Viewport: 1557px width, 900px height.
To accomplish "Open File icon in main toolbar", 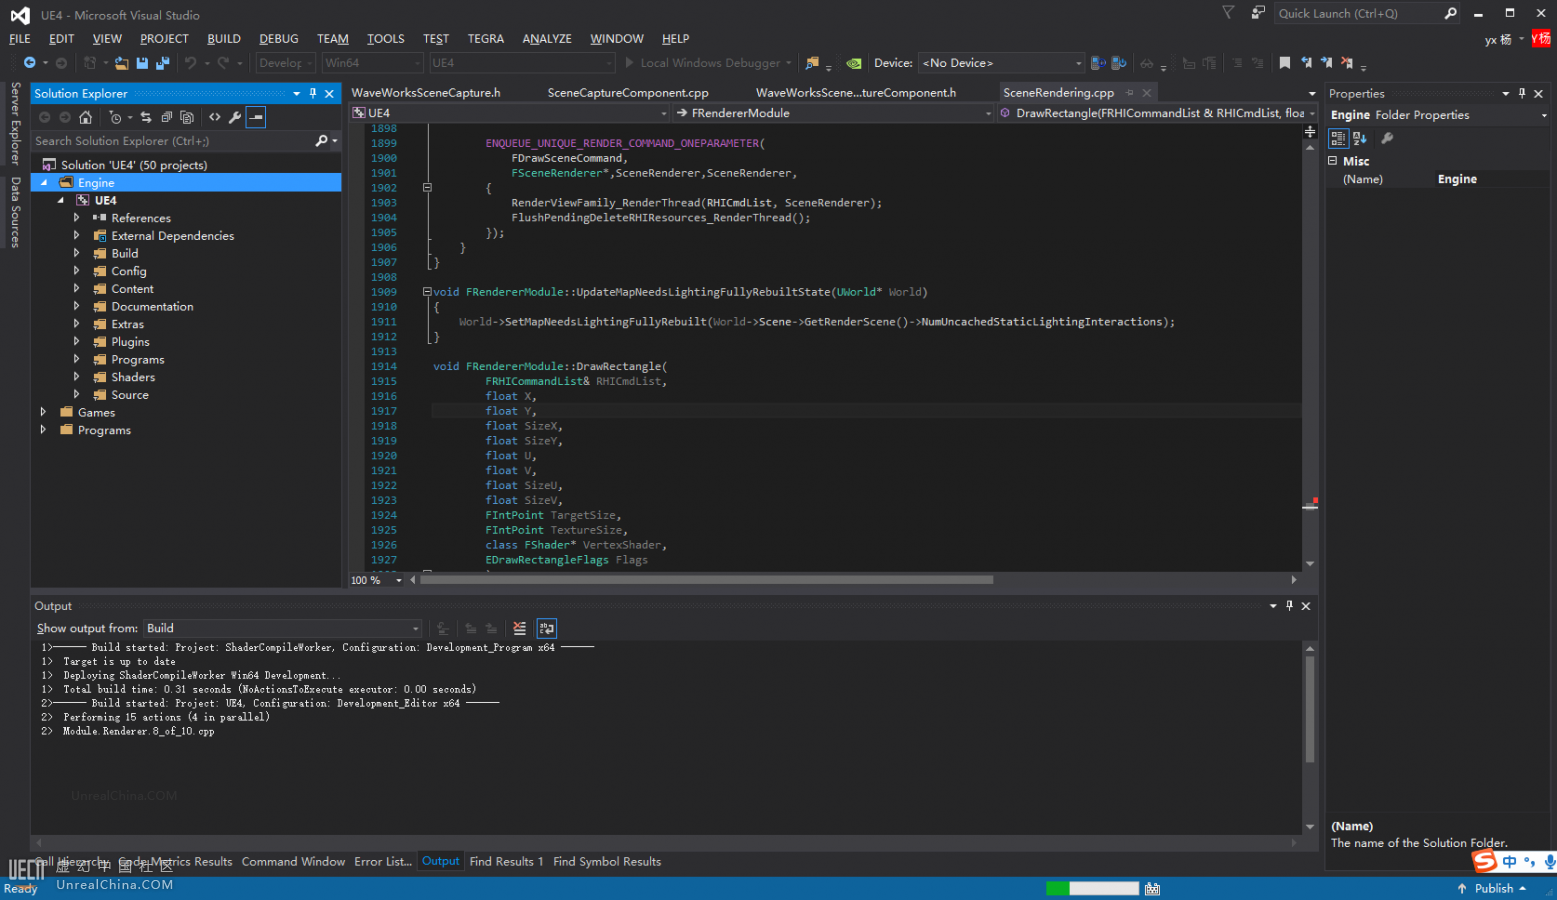I will click(x=122, y=63).
